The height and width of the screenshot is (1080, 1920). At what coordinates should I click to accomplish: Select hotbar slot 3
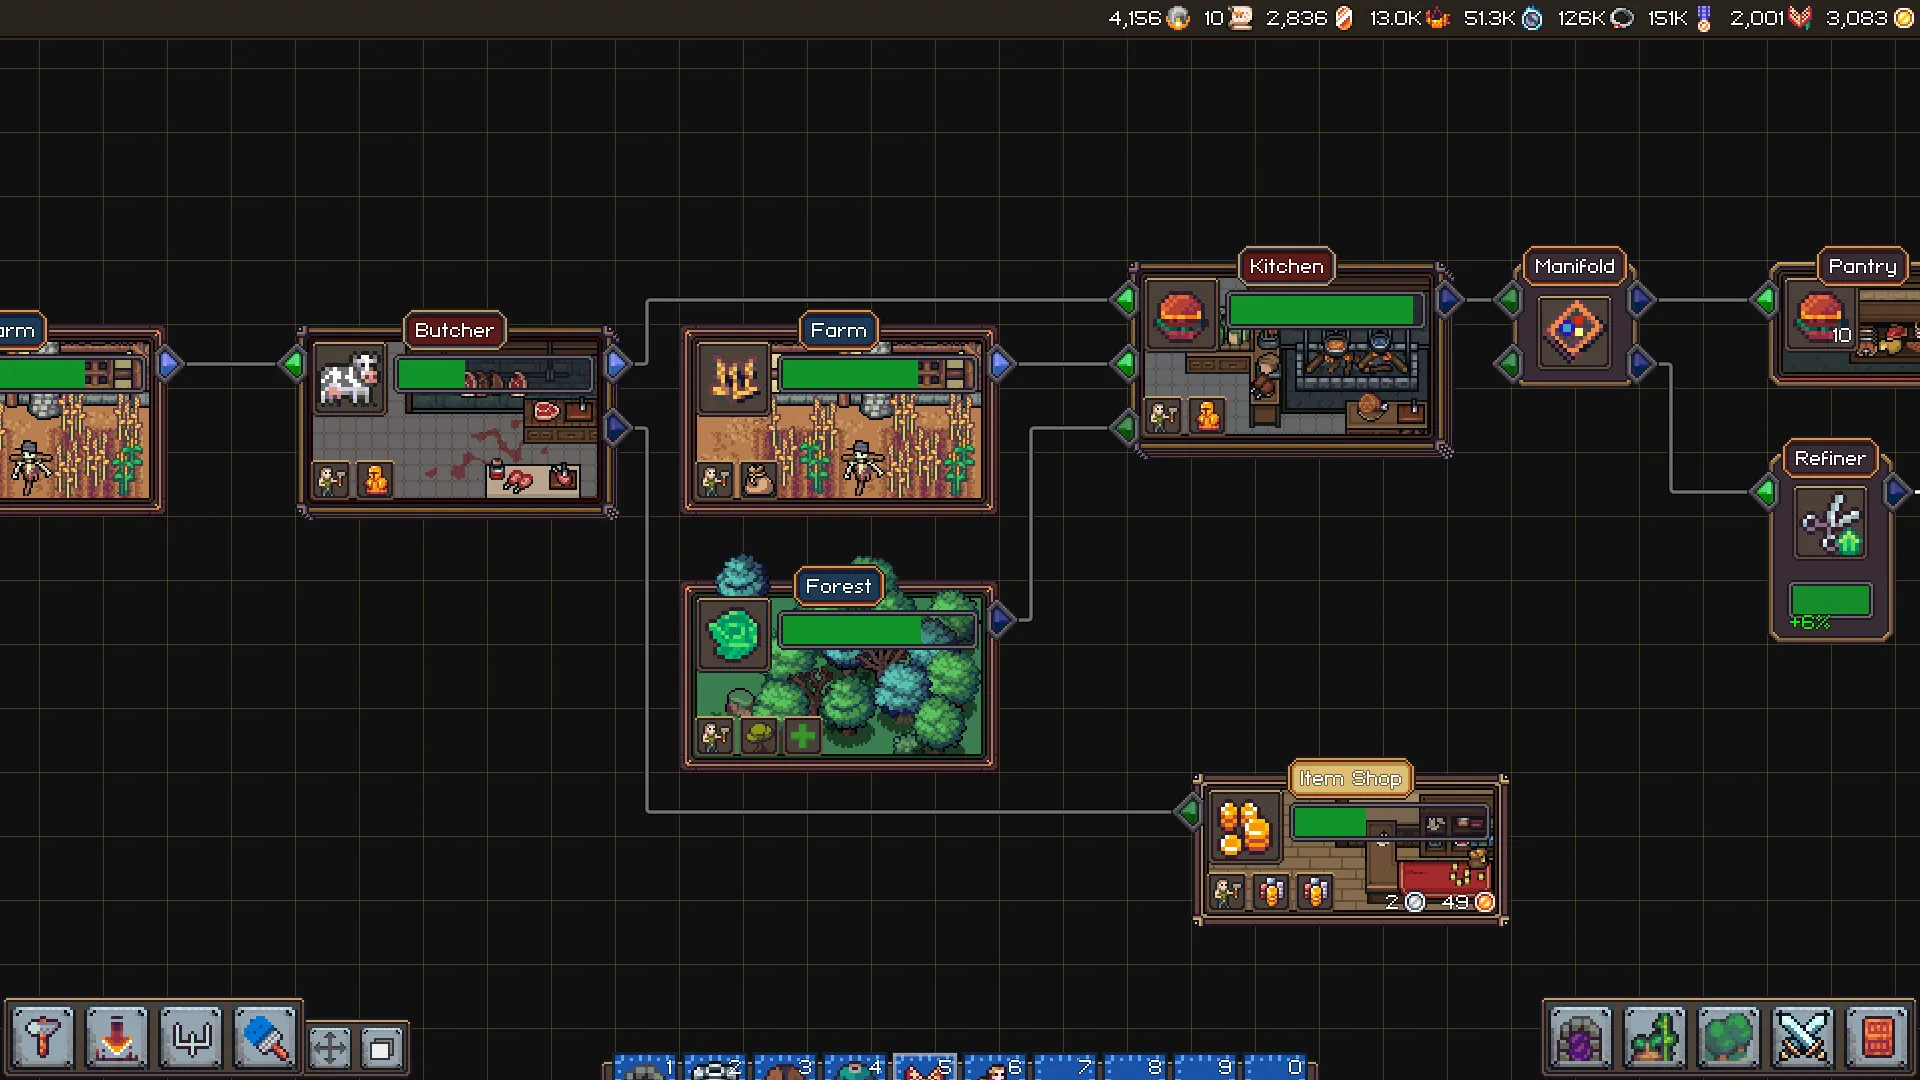(786, 1067)
